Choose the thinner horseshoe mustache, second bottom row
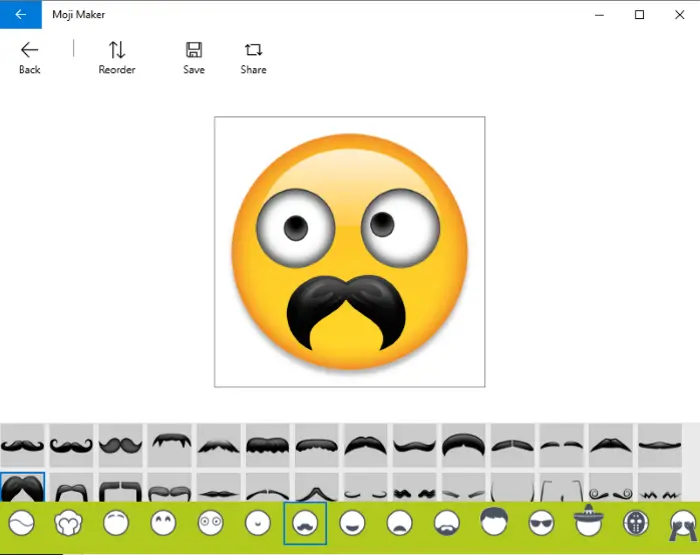 [x=71, y=487]
